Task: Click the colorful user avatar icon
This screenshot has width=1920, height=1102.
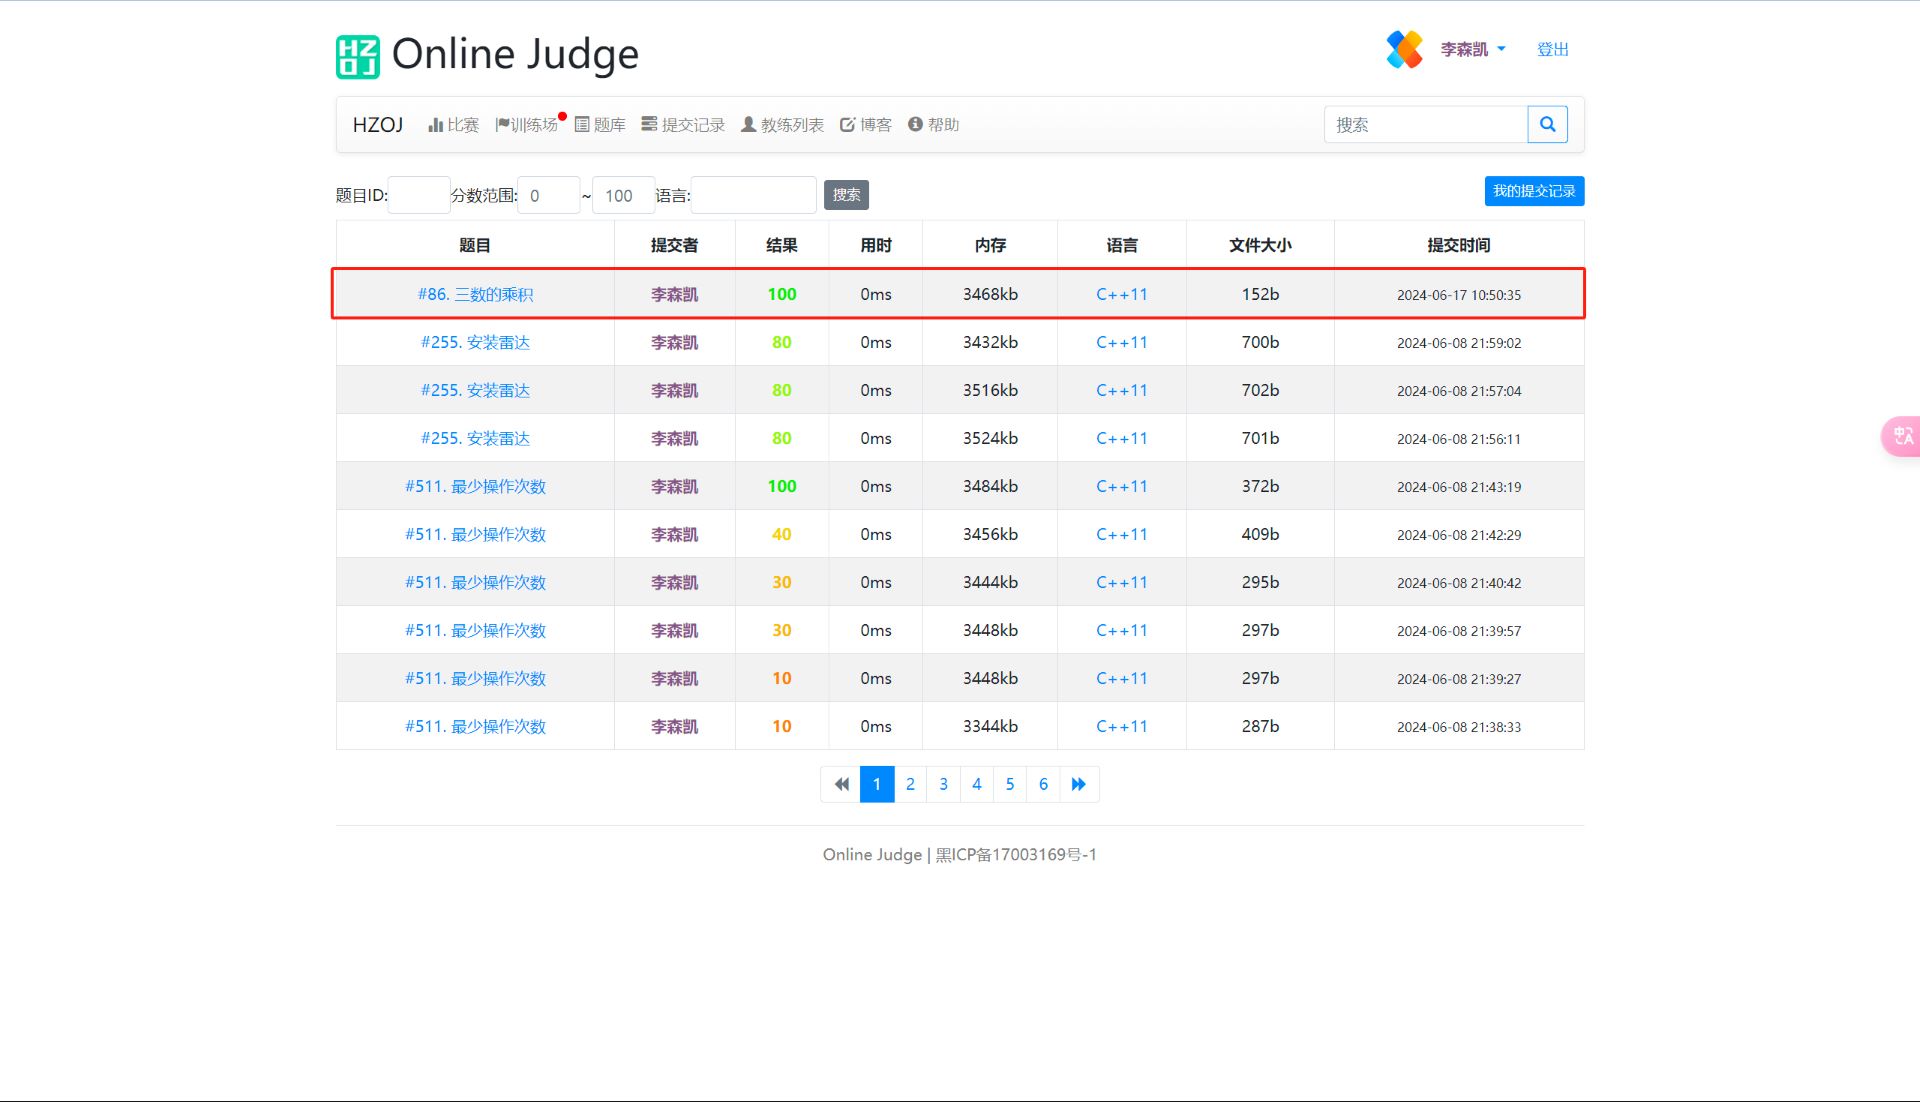Action: click(x=1404, y=49)
